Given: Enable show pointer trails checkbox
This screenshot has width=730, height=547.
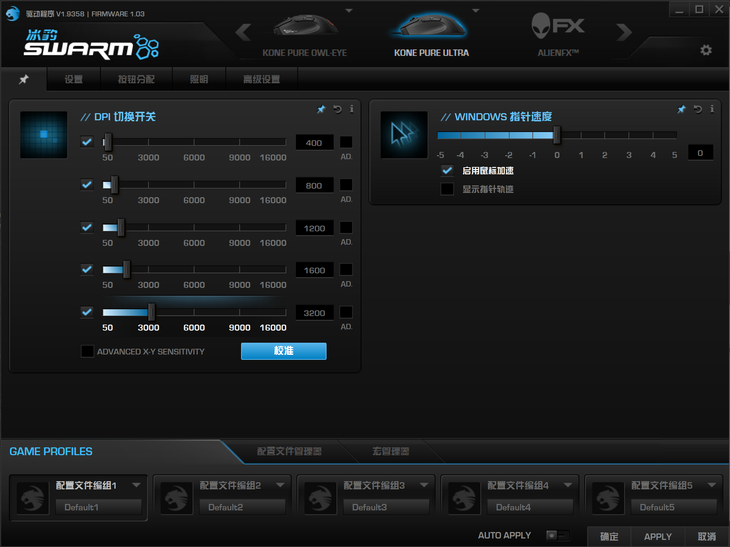Looking at the screenshot, I should pos(447,189).
